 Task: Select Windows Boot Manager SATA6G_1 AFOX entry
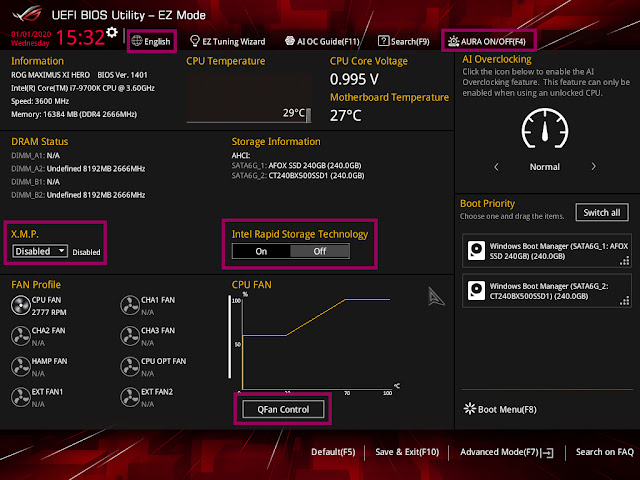[x=547, y=251]
